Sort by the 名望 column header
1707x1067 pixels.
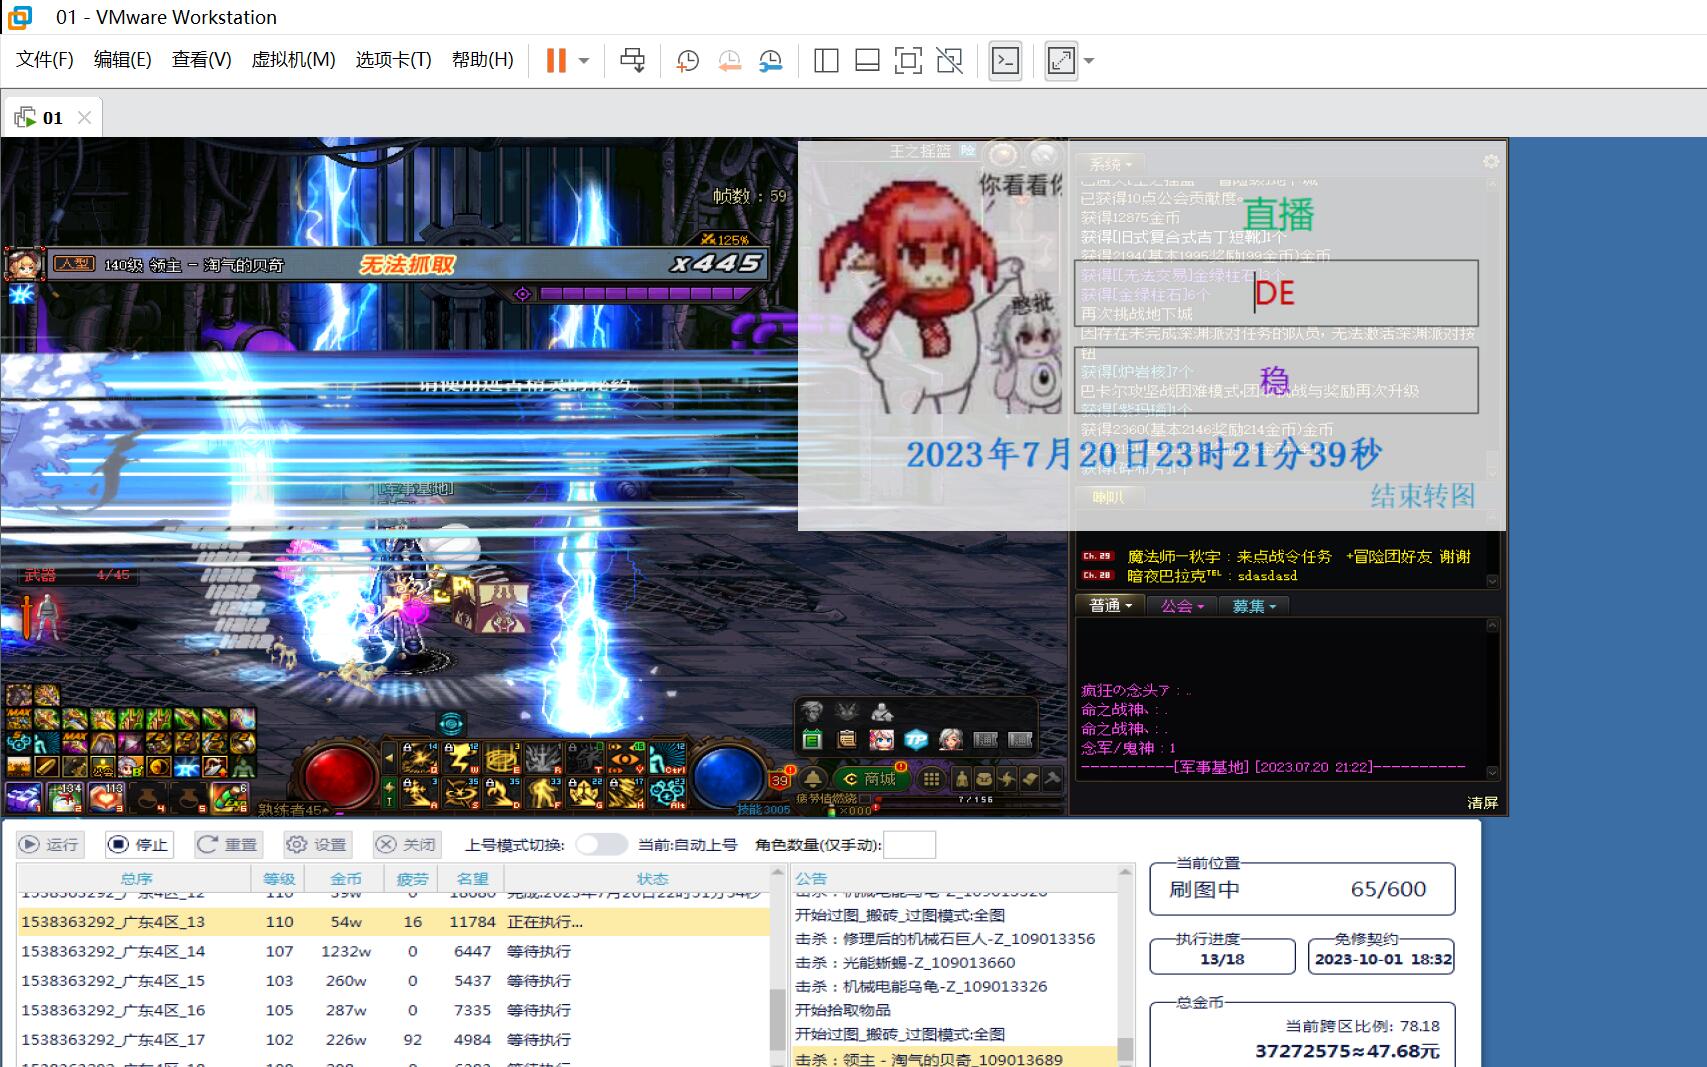472,878
